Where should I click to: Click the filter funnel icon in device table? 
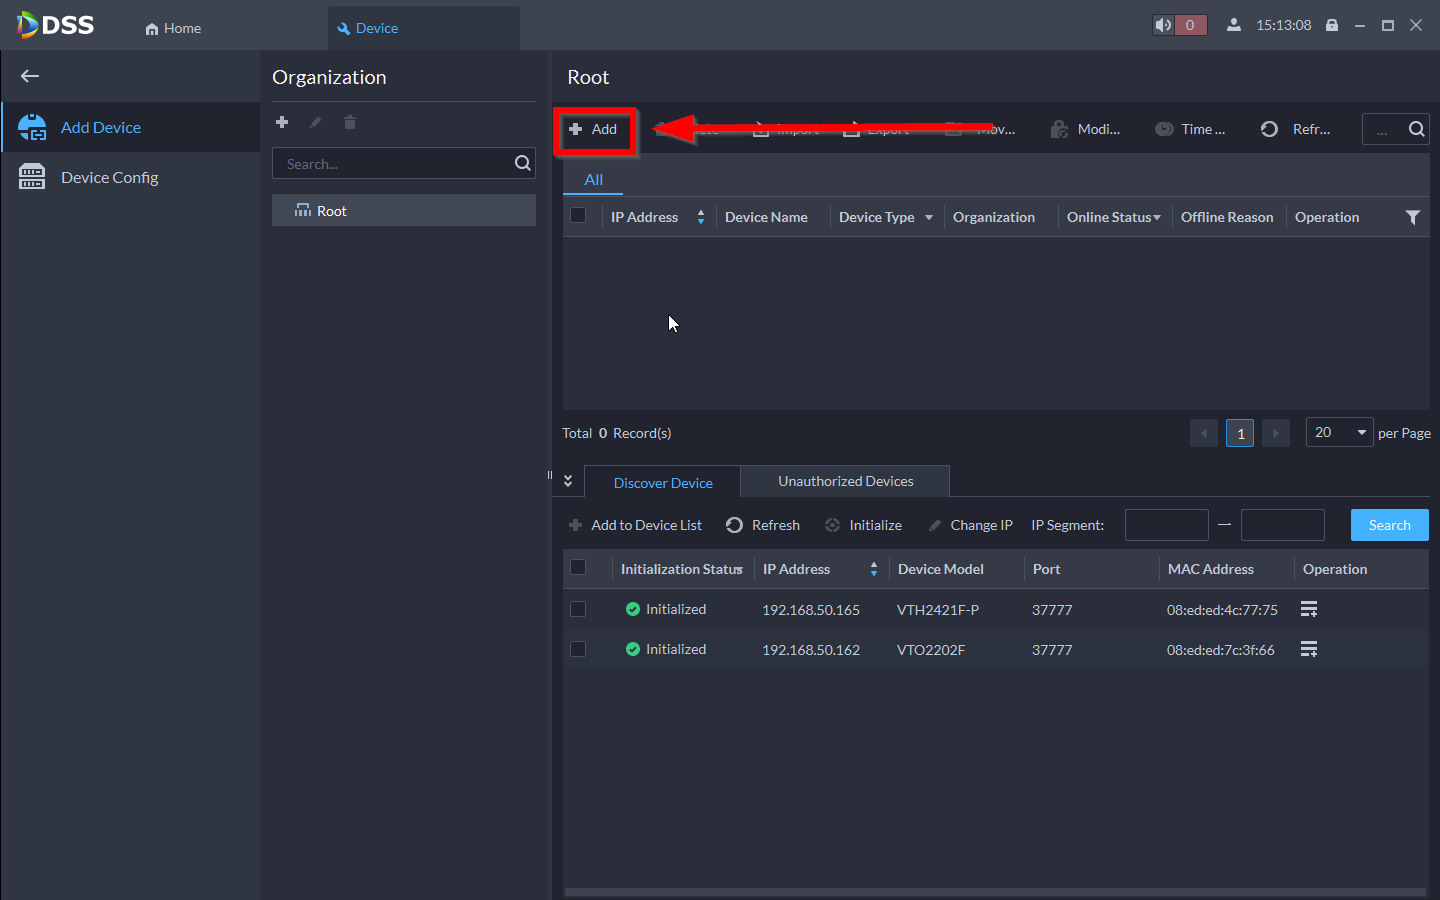(1412, 217)
